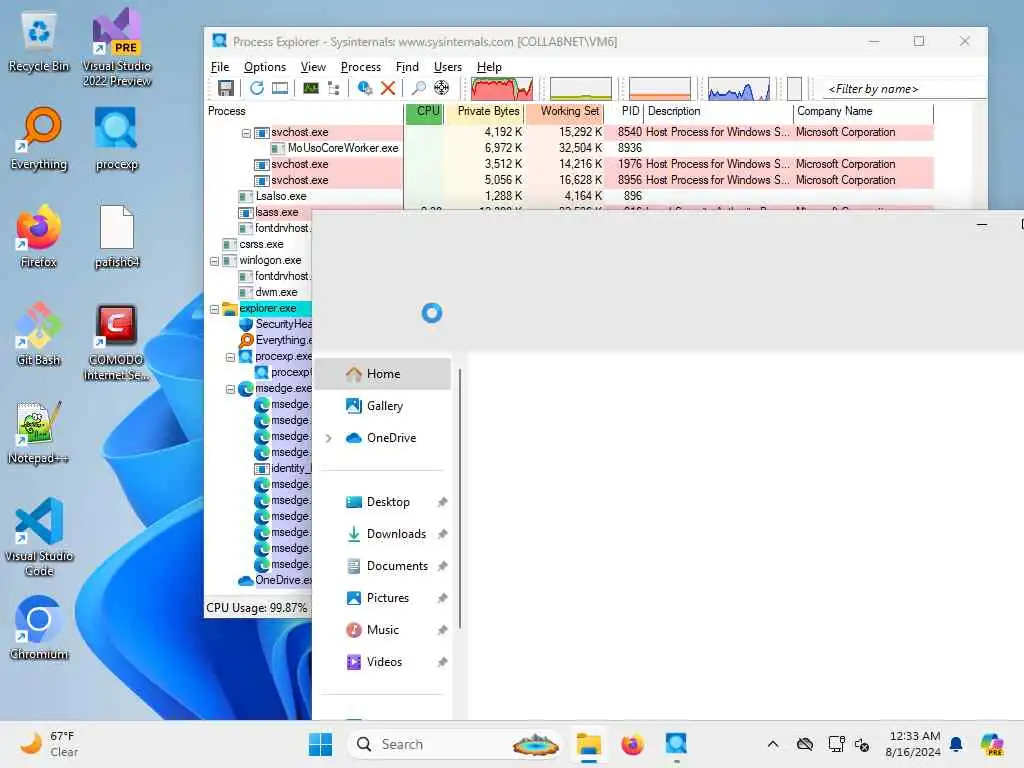The image size is (1024, 768).
Task: Select the Notepad++ desktop shortcut
Action: tap(39, 432)
